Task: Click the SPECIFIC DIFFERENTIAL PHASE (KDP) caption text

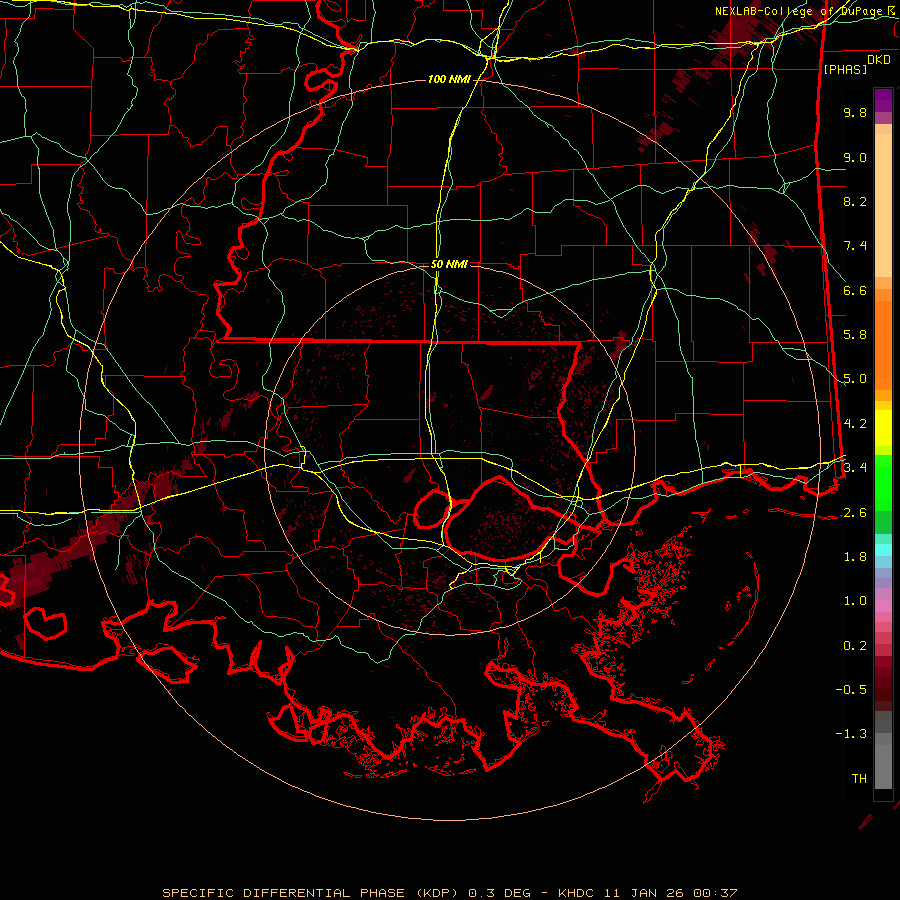Action: (x=312, y=893)
